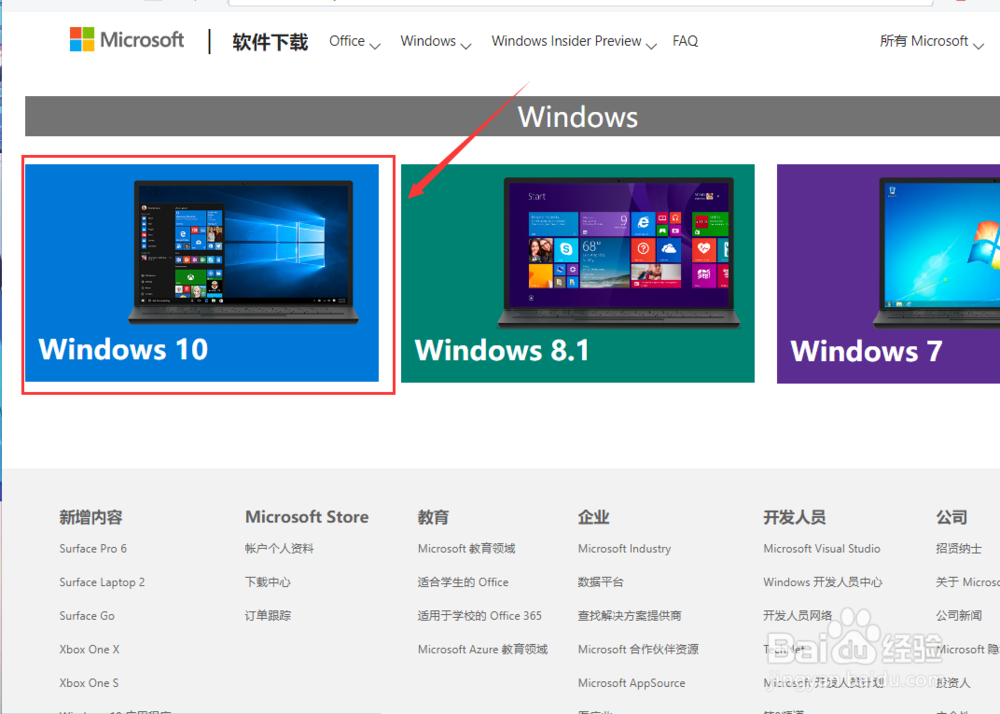Open the Windows dropdown menu
Viewport: 1000px width, 714px height.
(429, 41)
